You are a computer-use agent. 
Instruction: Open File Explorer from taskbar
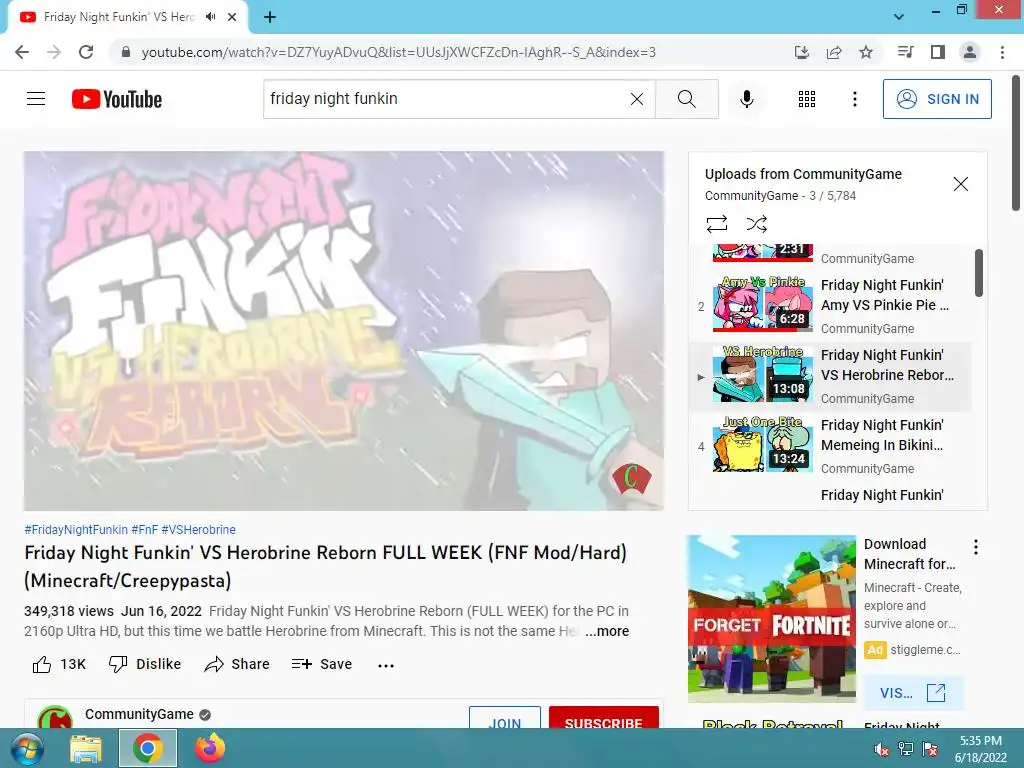coord(86,748)
